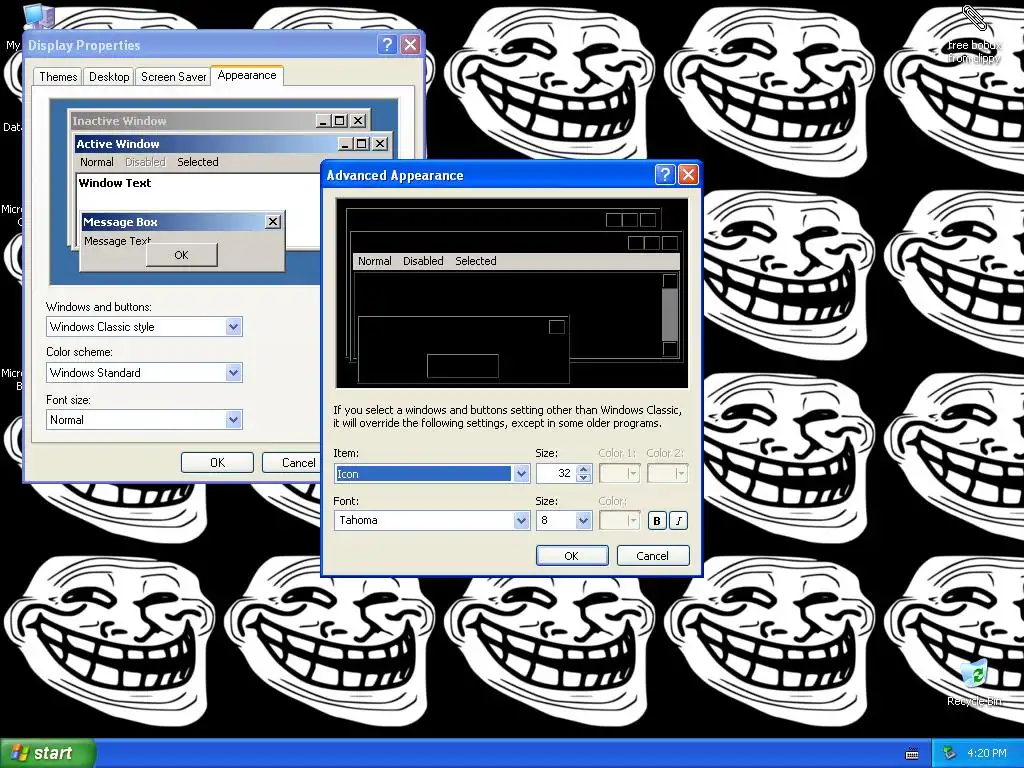Open the Font dropdown showing Tahoma
Screen dimensions: 1024x768
(x=521, y=520)
